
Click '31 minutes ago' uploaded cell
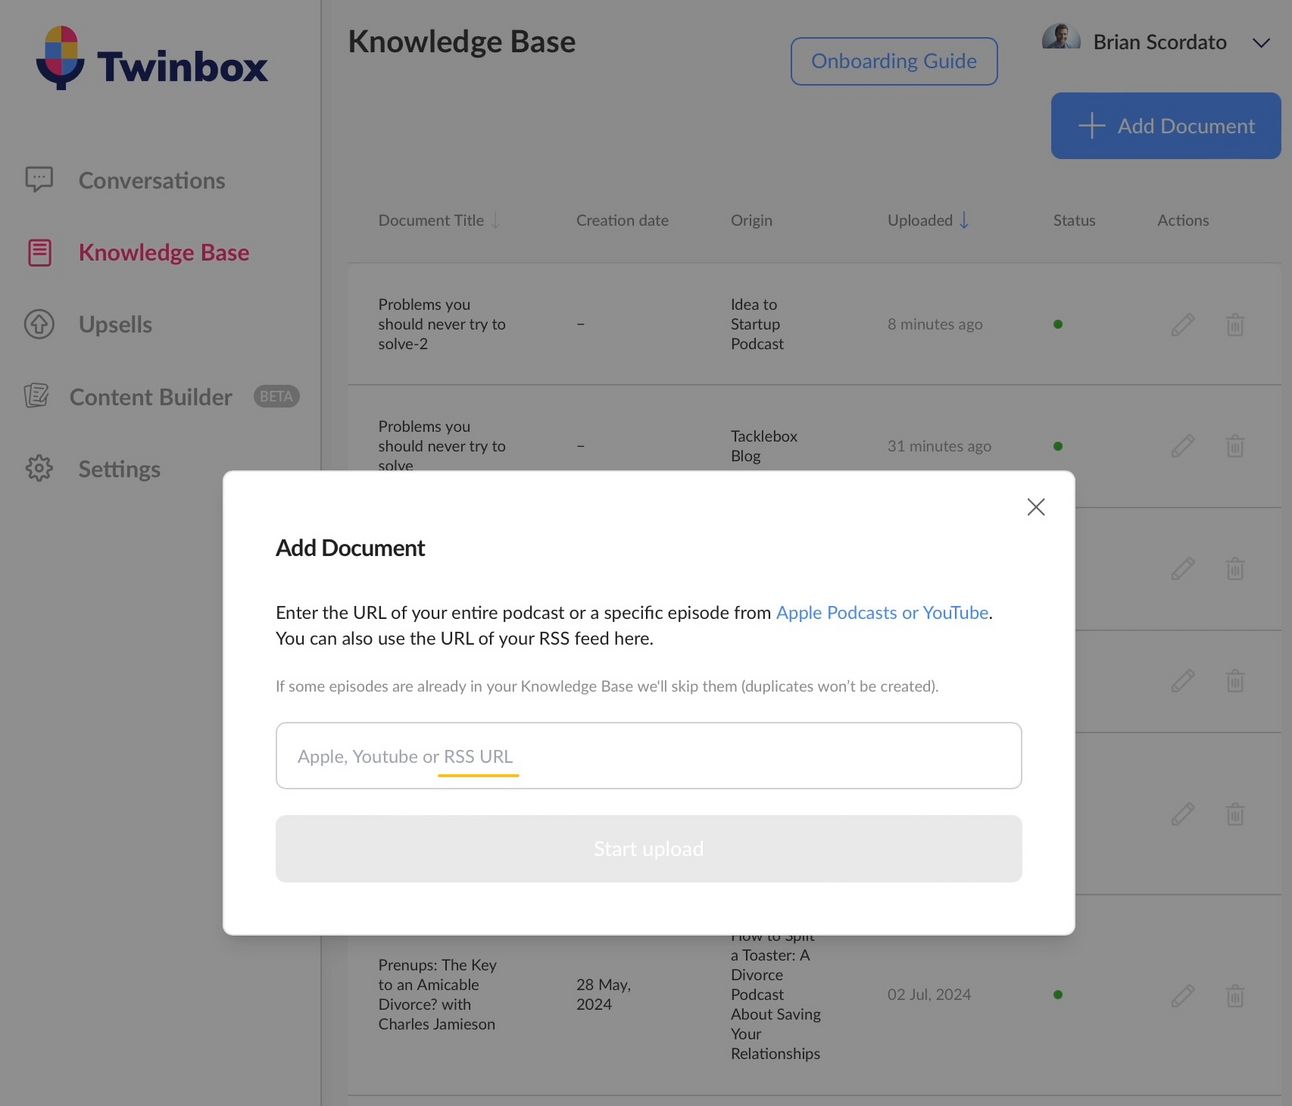[939, 446]
